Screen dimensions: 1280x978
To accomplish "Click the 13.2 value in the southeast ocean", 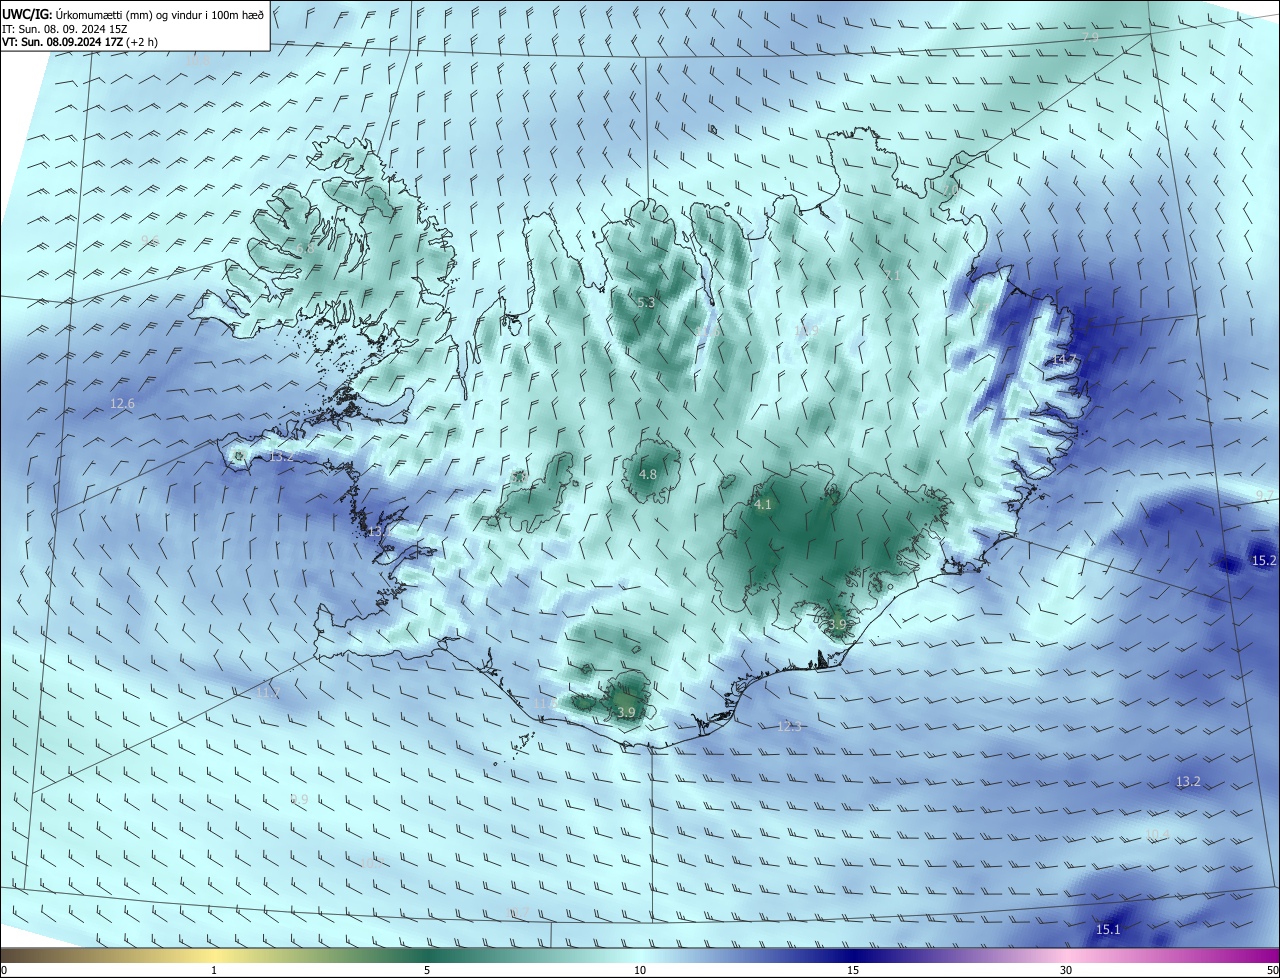I will tap(1188, 781).
